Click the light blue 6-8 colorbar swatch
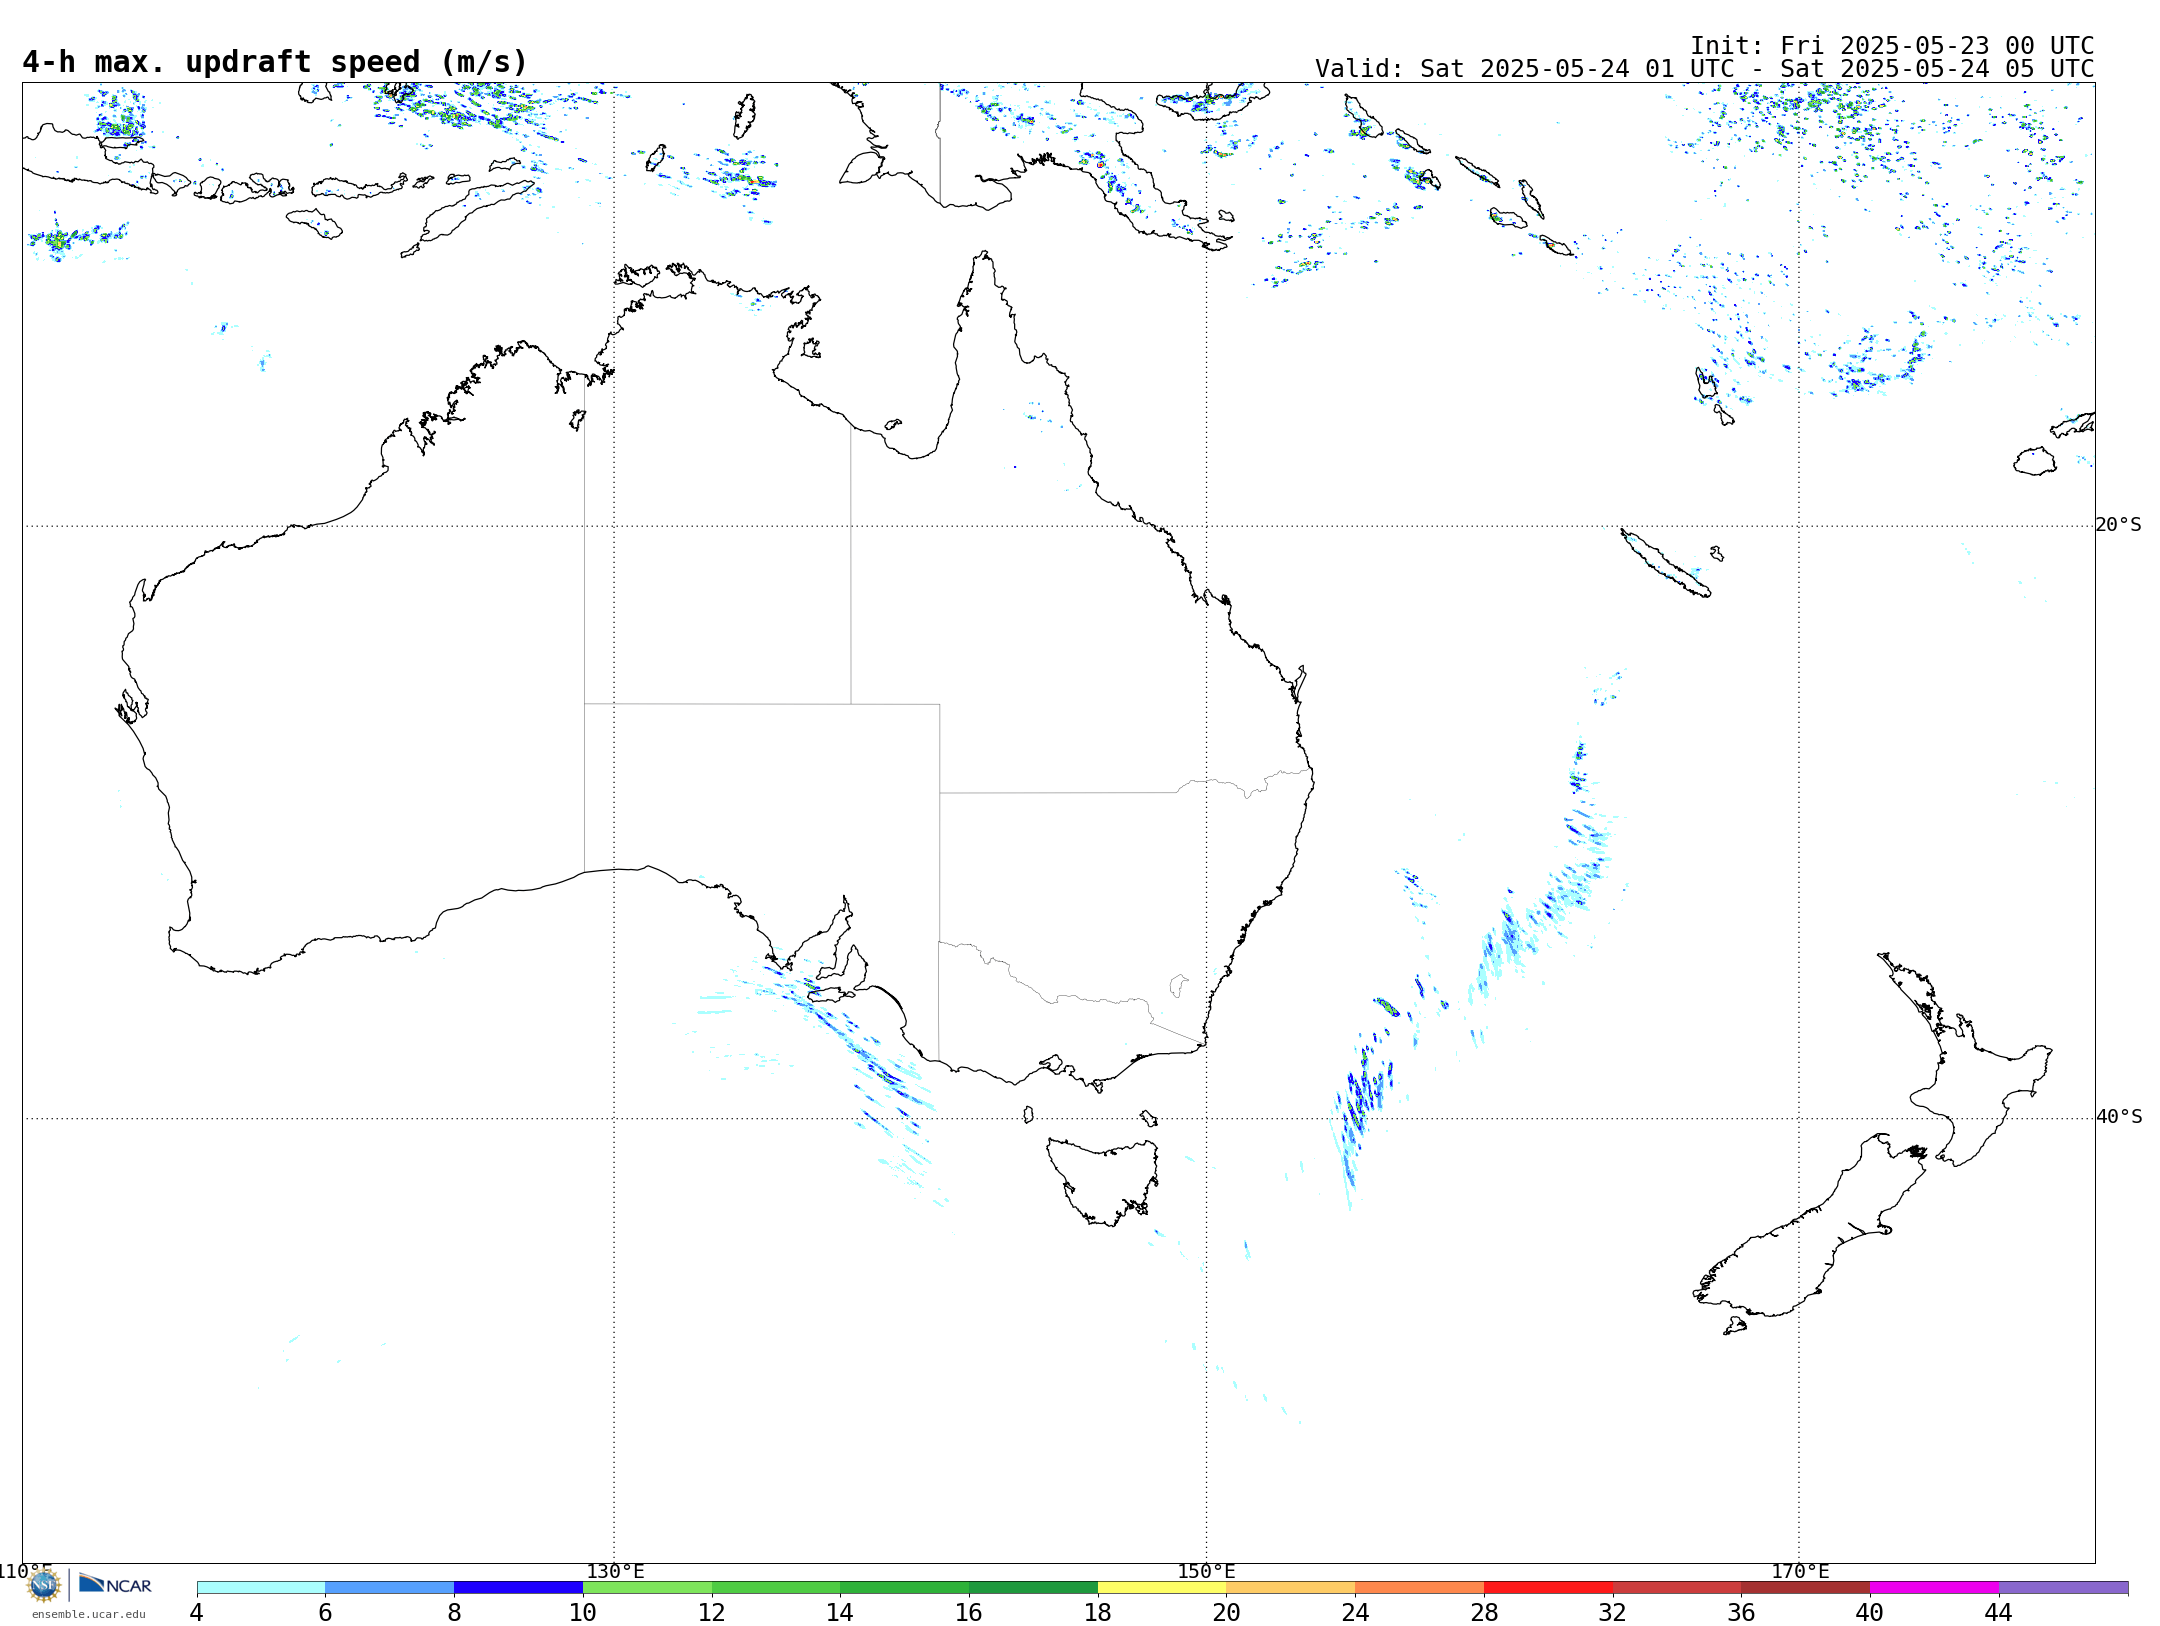This screenshot has height=1626, width=2160. (390, 1588)
